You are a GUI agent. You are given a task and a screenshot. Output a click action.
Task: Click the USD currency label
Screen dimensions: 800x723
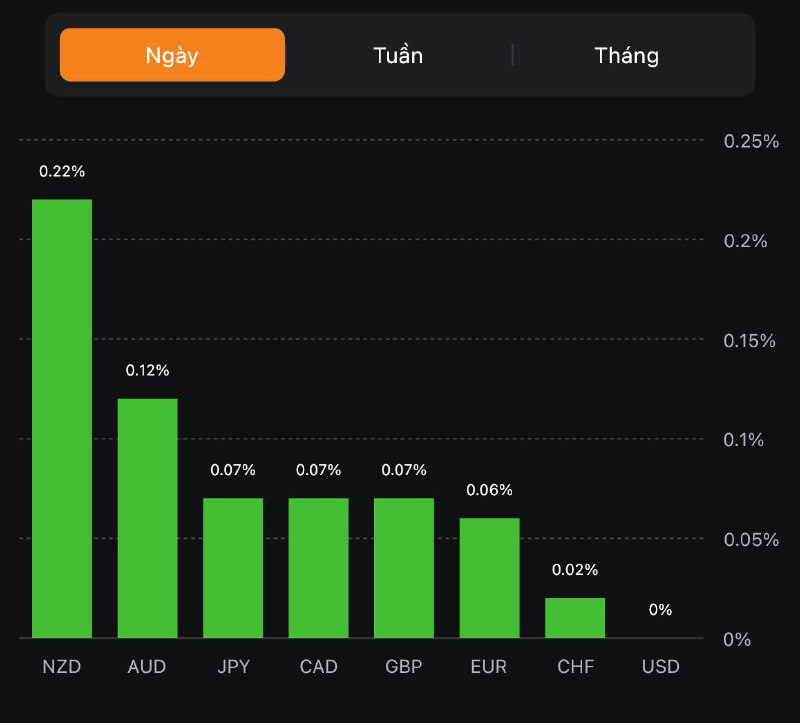[660, 667]
